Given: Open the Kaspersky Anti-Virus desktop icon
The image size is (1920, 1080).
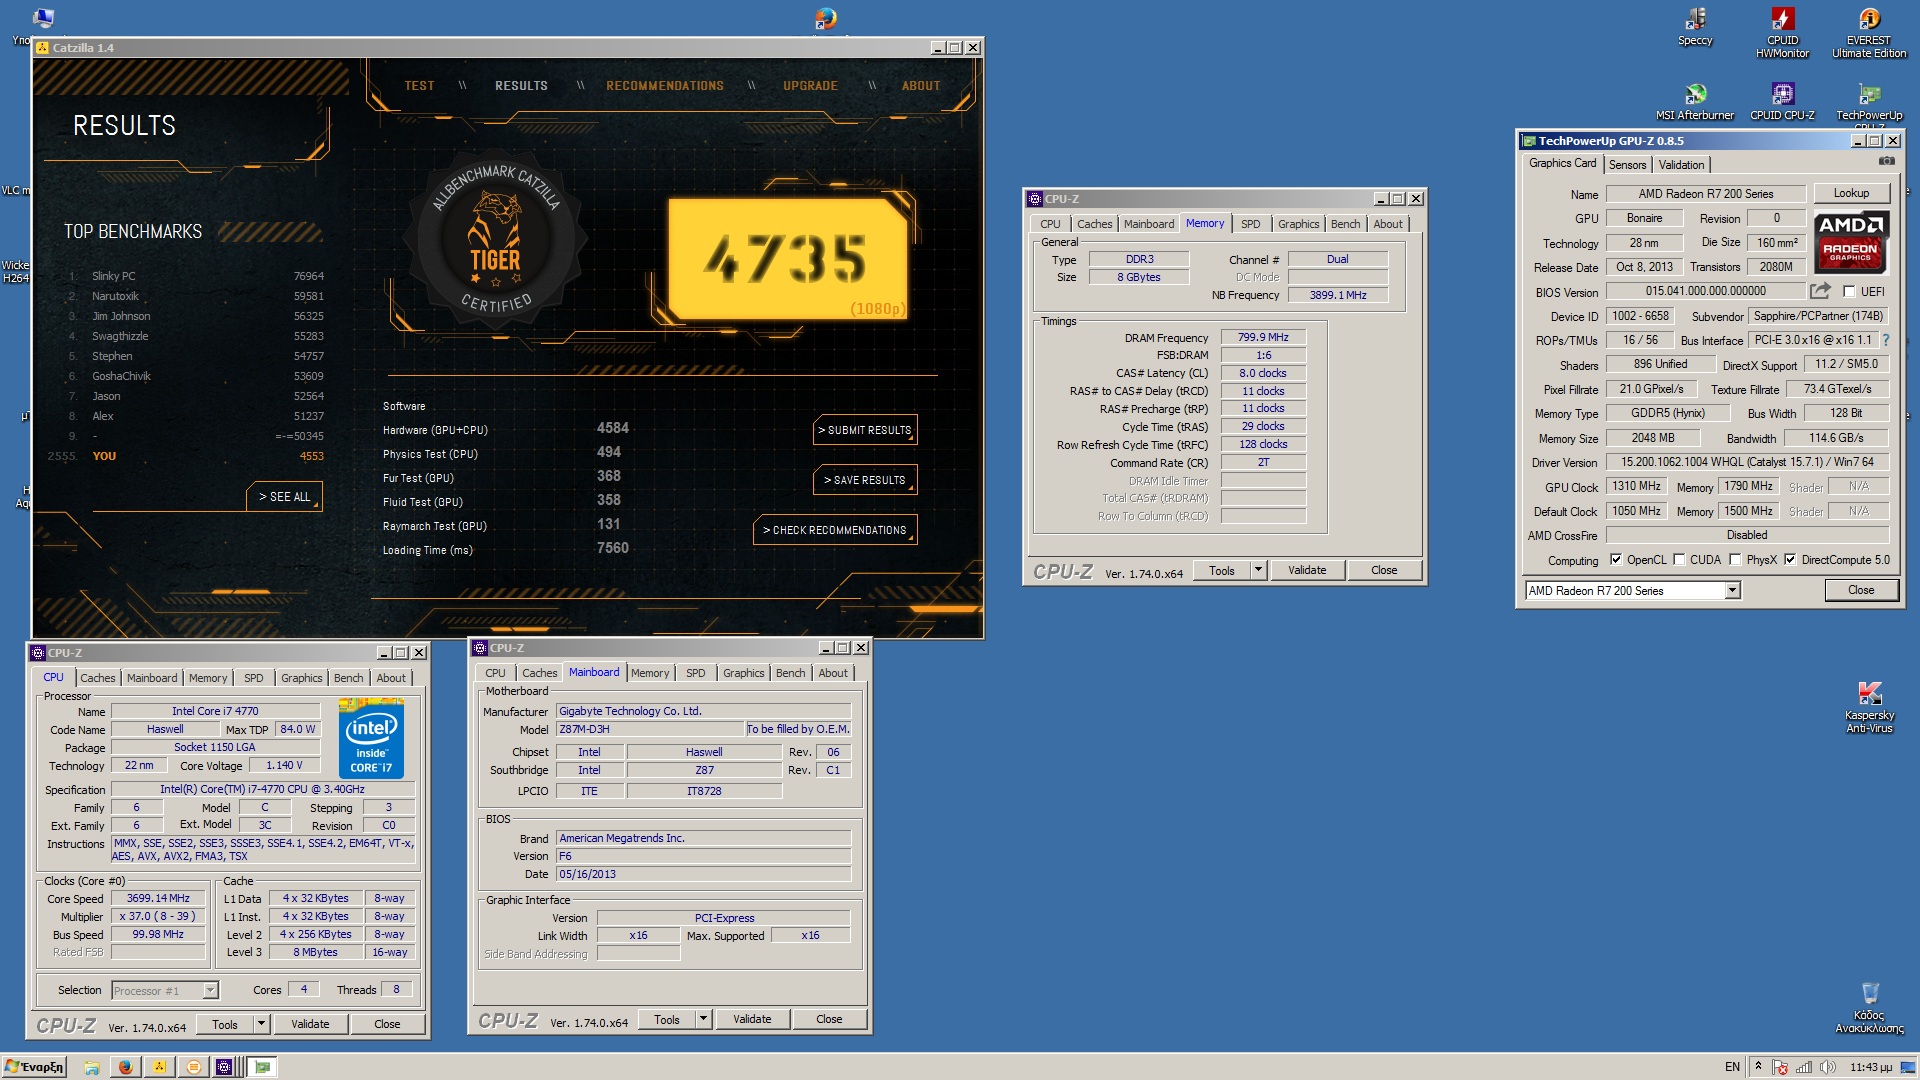Looking at the screenshot, I should (x=1869, y=707).
